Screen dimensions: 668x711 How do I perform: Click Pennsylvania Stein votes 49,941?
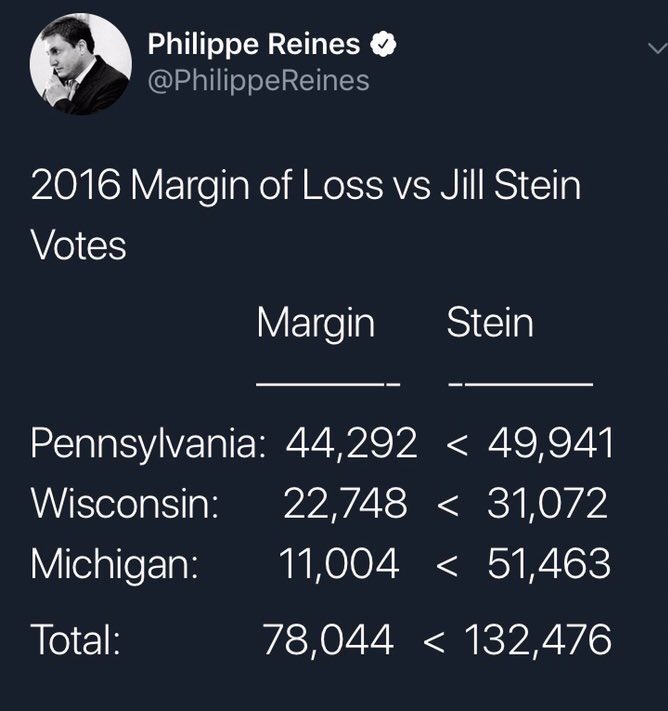pos(550,444)
